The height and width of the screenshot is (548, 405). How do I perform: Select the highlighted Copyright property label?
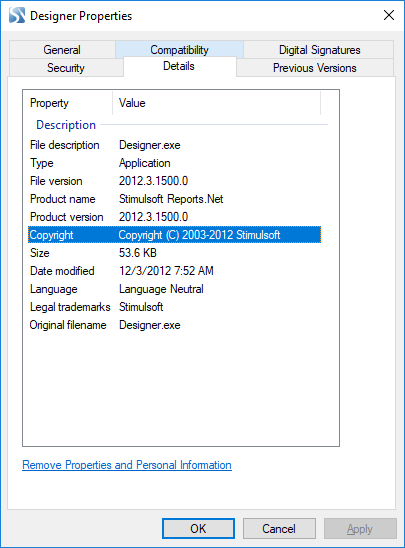click(x=51, y=235)
